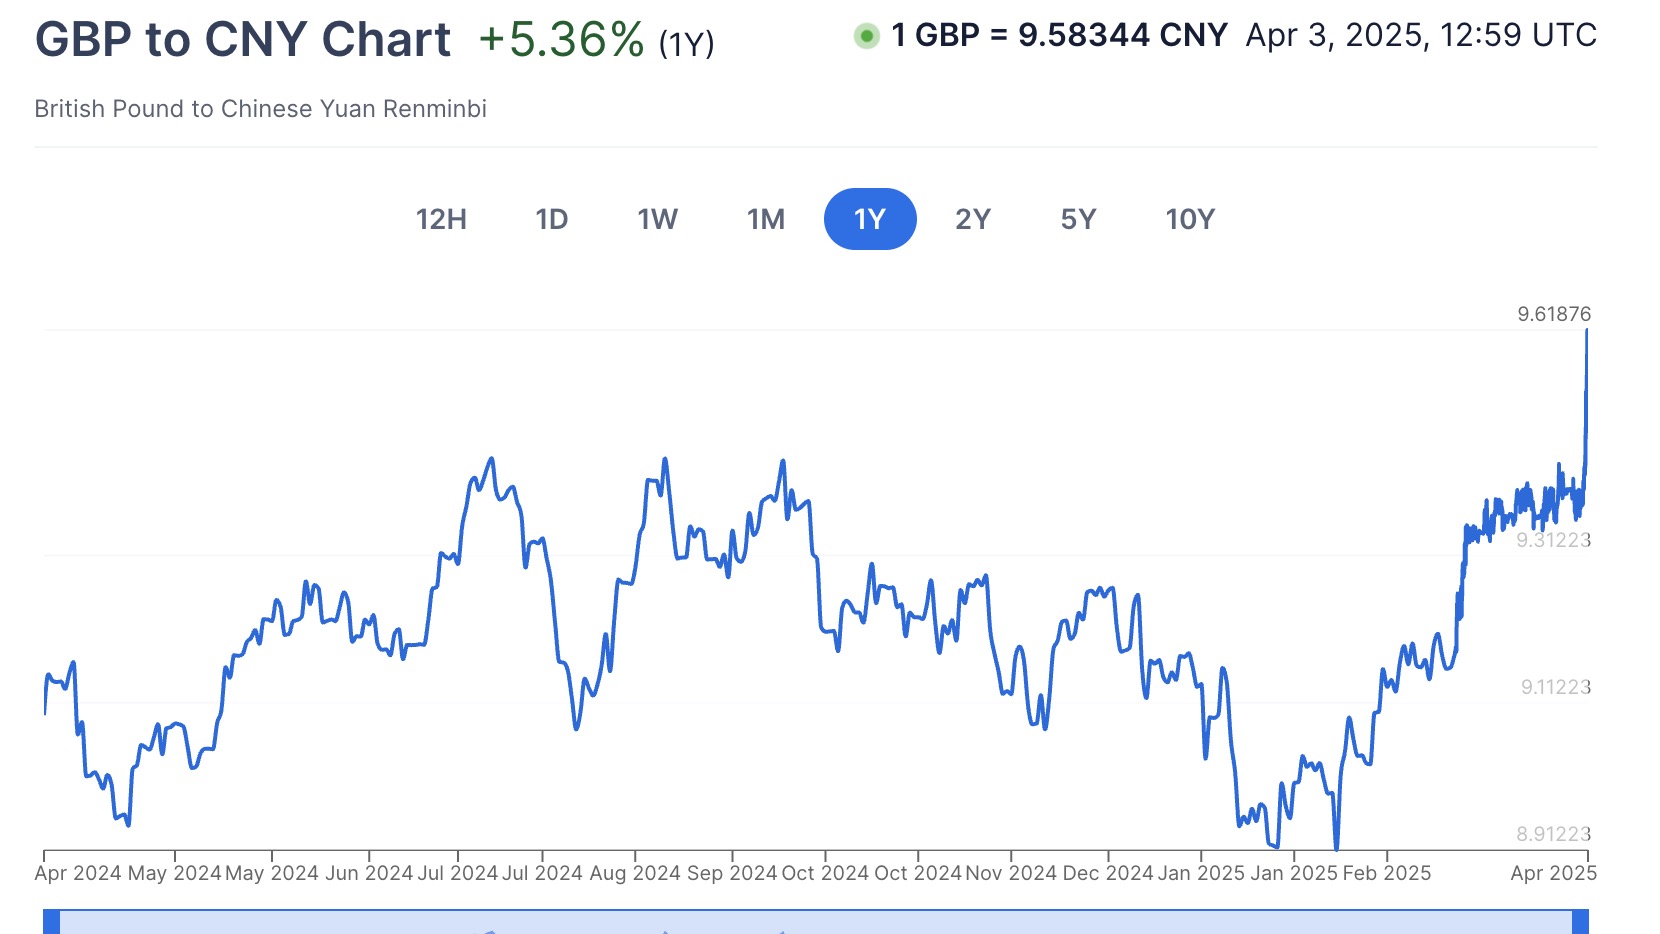Select the 1D time range
Image resolution: width=1660 pixels, height=934 pixels.
551,218
